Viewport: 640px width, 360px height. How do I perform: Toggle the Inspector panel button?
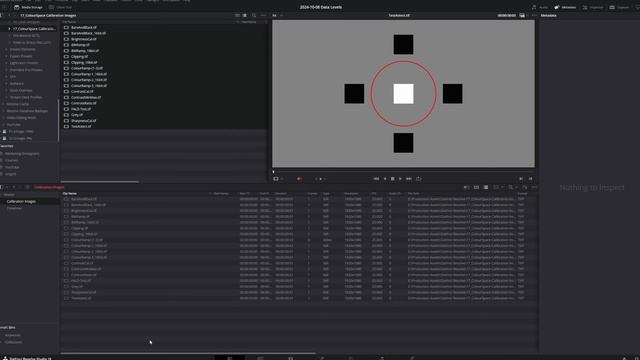[x=593, y=7]
